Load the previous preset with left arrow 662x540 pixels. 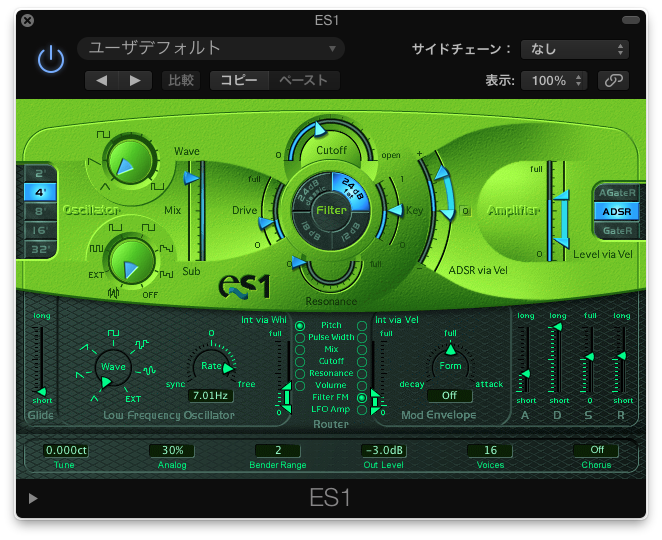point(102,80)
